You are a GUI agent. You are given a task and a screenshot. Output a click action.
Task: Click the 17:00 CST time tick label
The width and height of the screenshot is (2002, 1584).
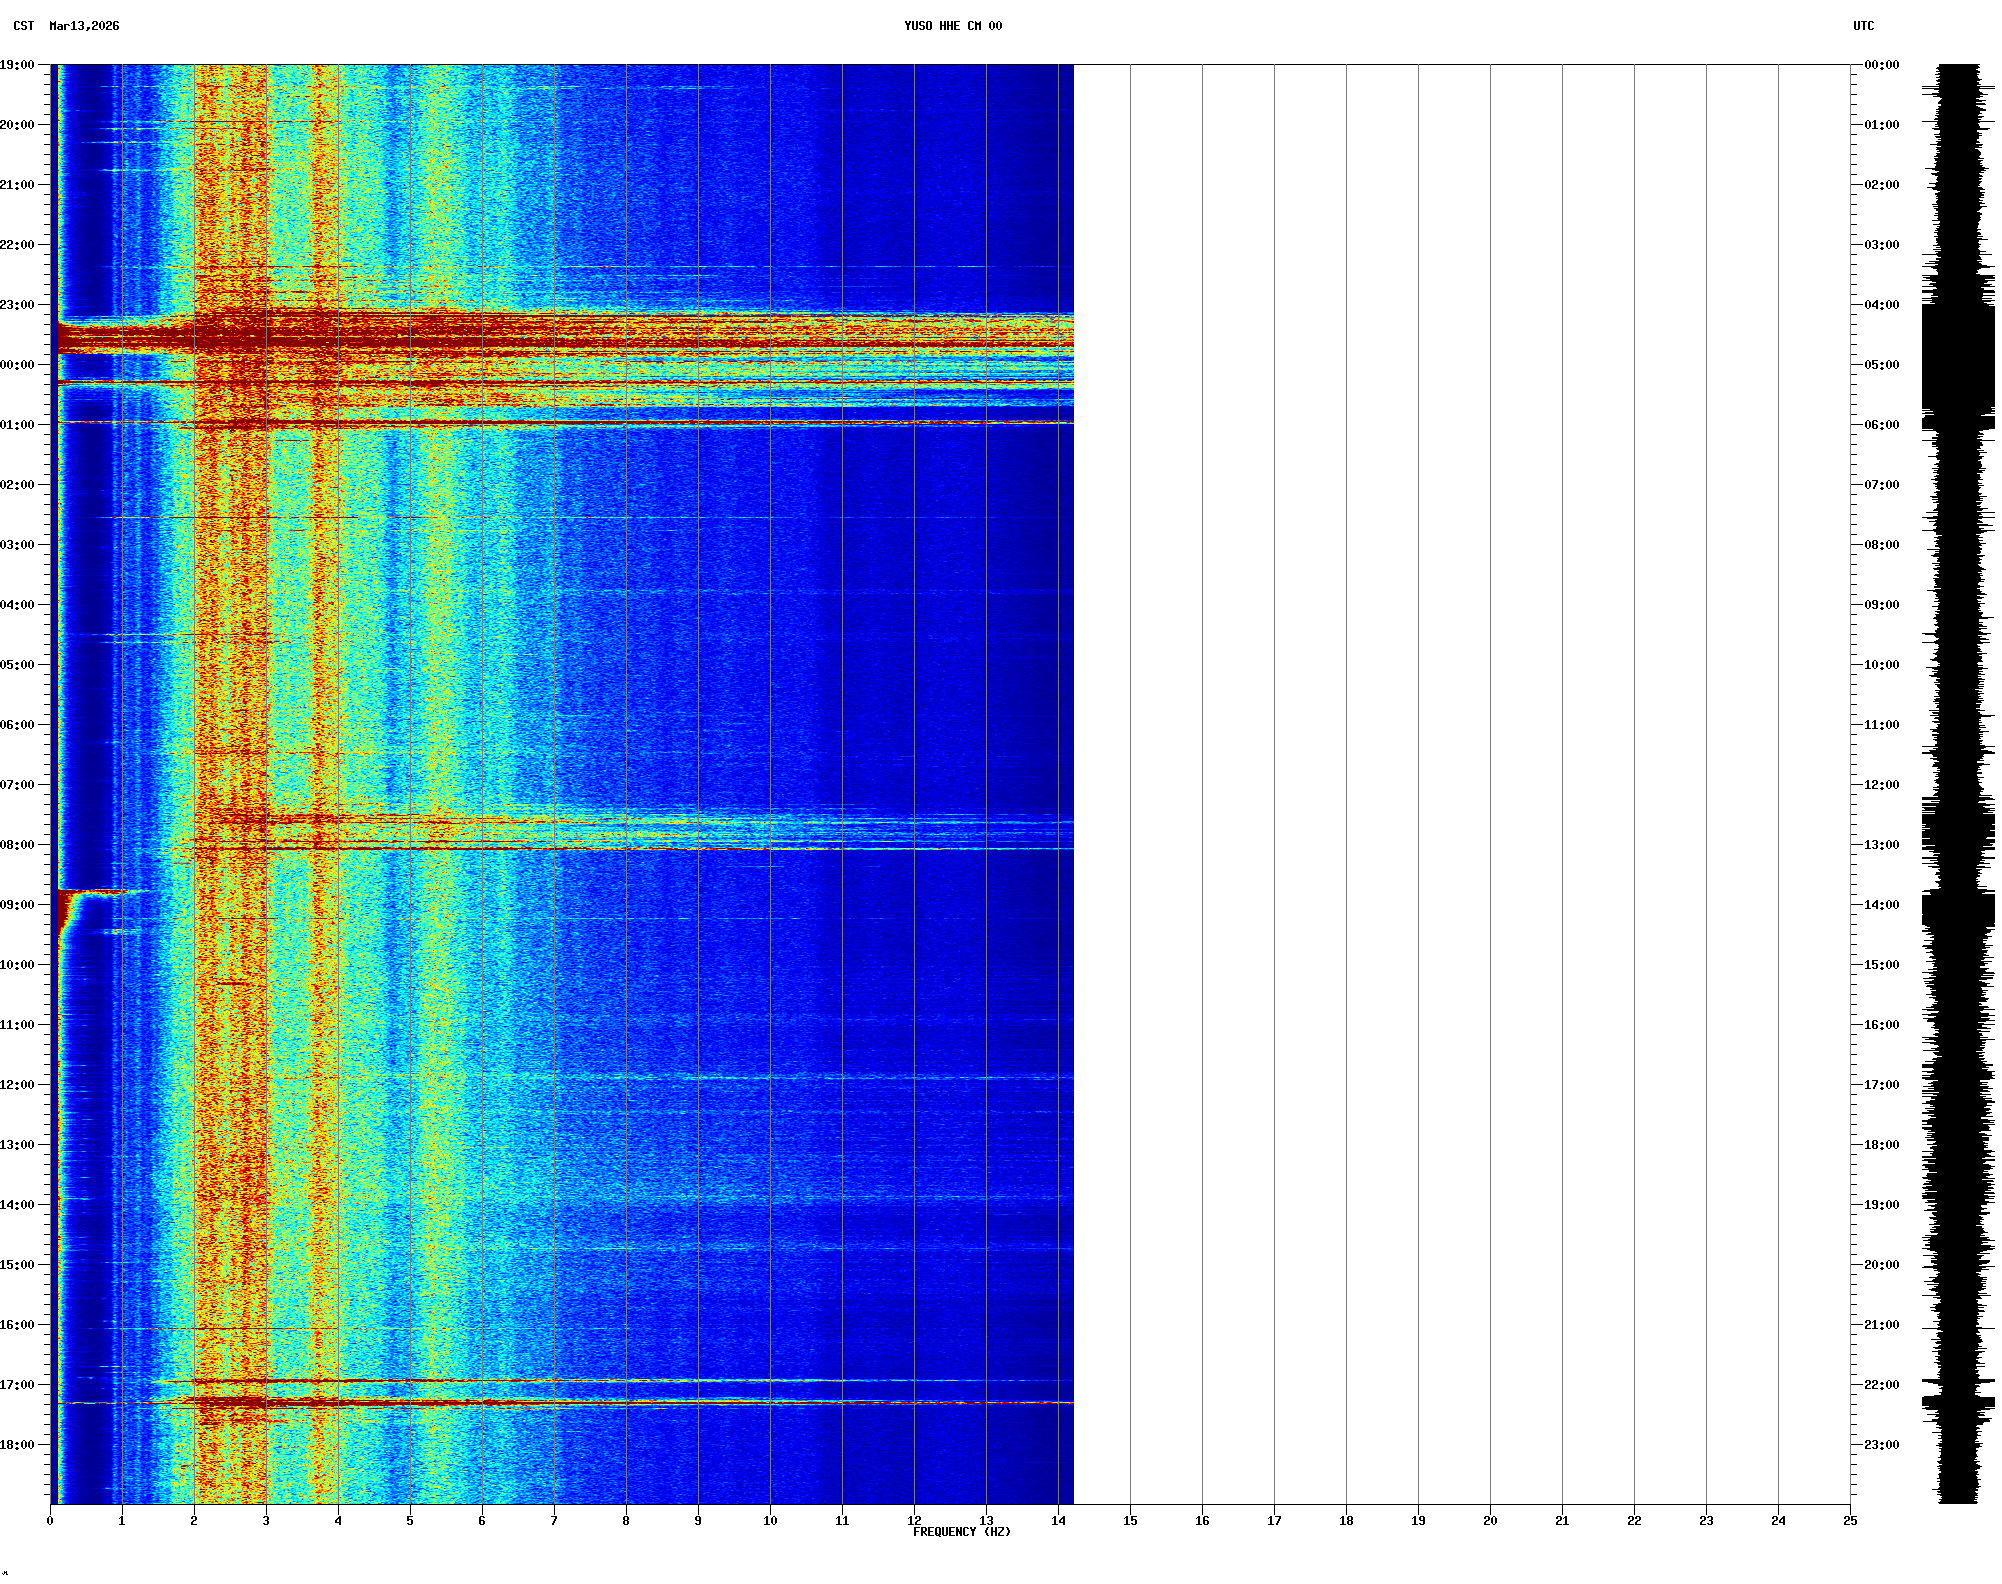[18, 1385]
